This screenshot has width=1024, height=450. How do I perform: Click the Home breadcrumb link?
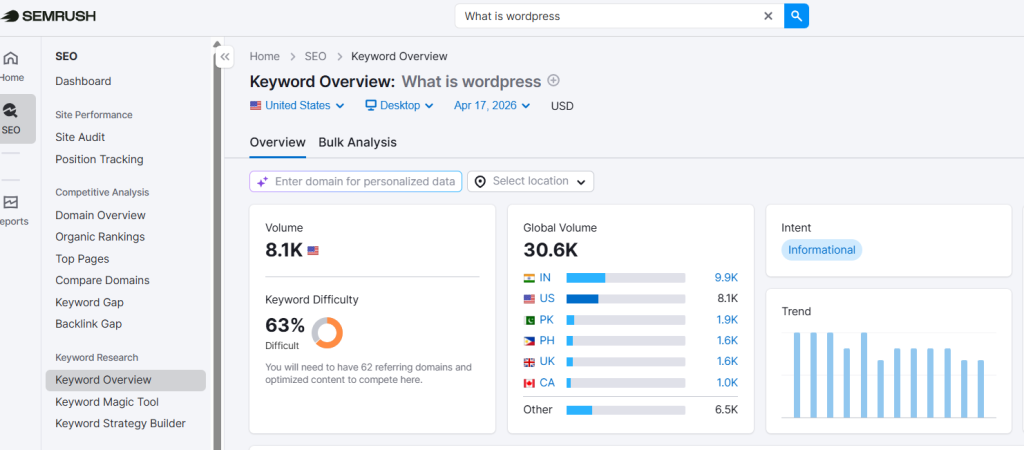click(264, 57)
